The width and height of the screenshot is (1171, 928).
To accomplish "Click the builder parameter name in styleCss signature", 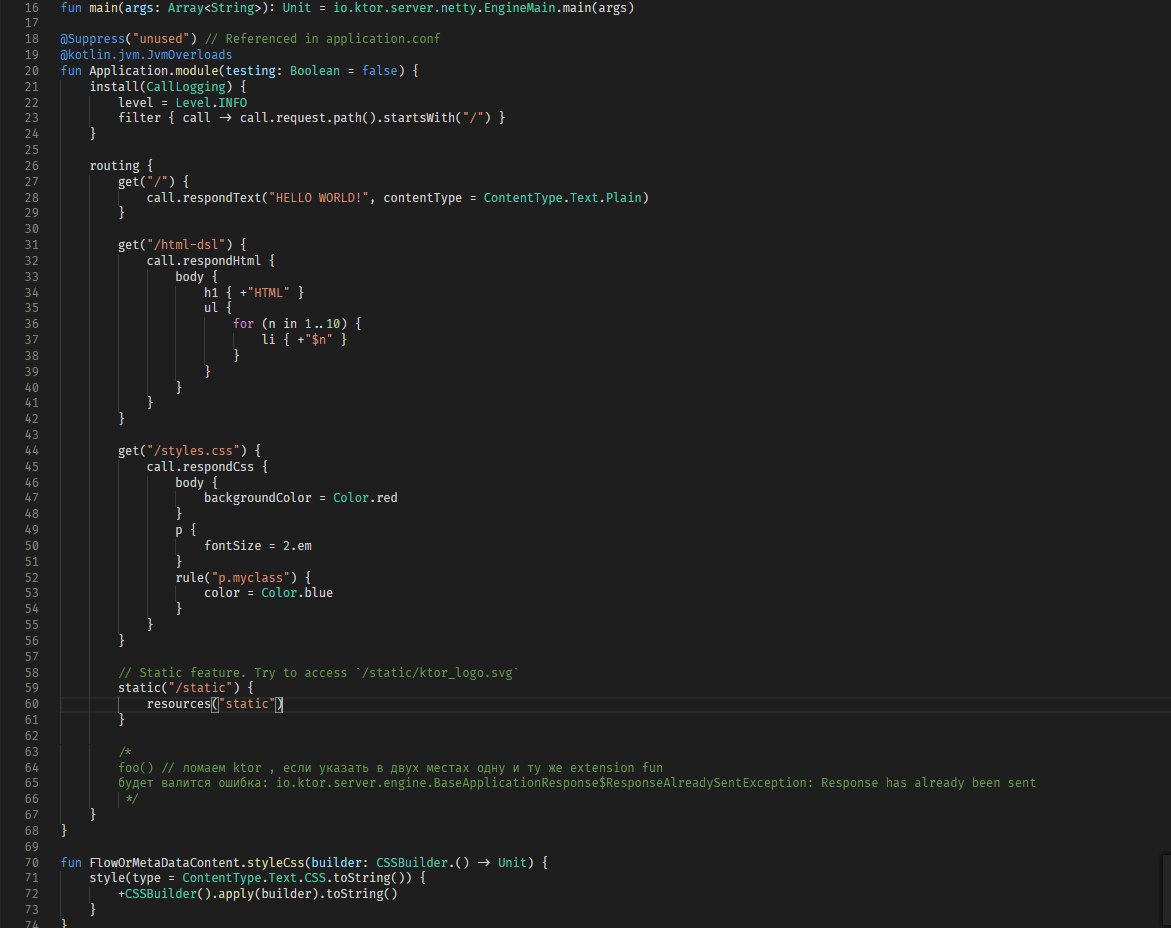I will click(337, 863).
